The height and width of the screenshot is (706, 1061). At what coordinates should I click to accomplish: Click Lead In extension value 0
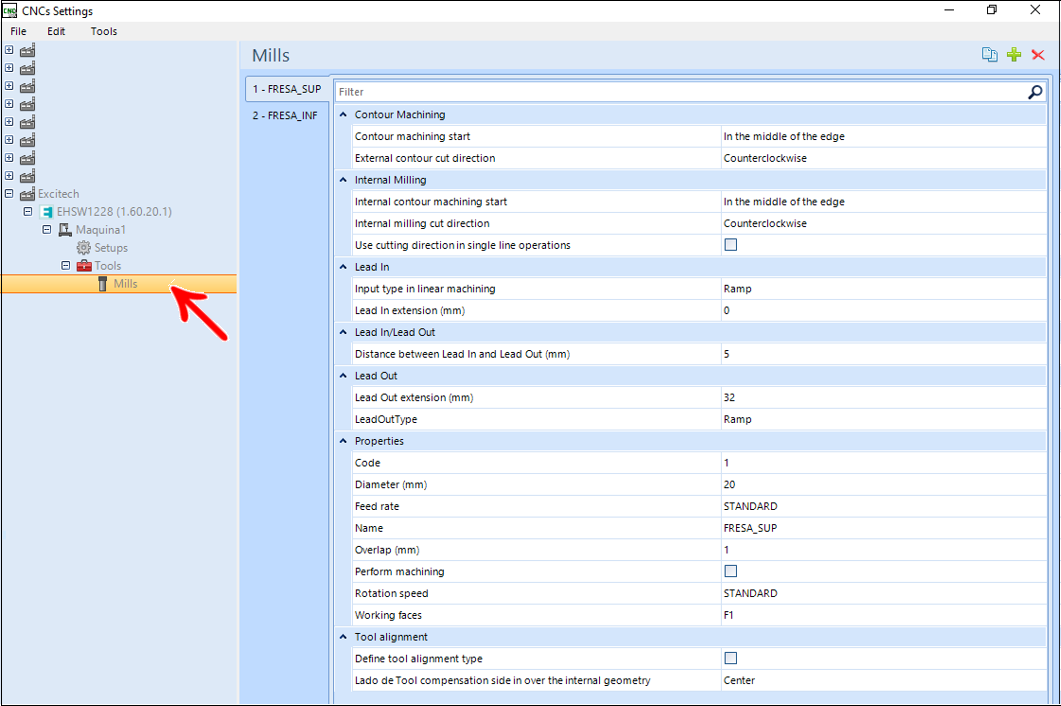[883, 311]
